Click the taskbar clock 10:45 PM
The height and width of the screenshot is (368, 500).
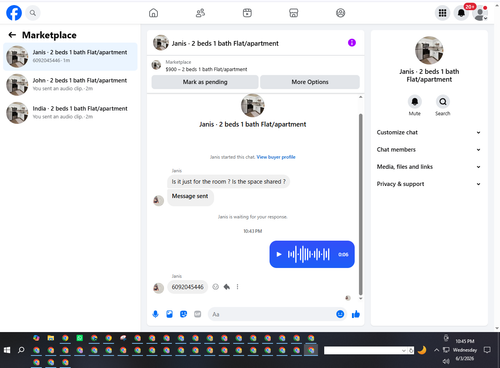pos(465,341)
